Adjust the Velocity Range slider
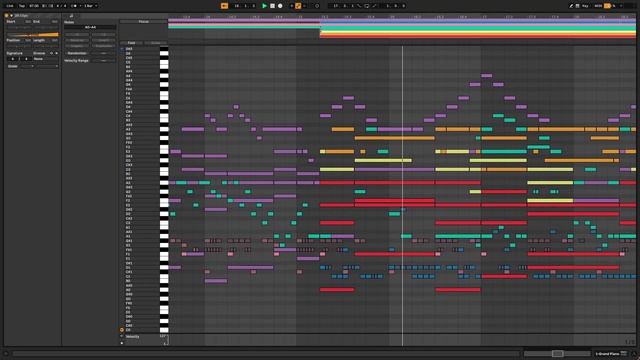Viewport: 640px width, 360px height. 103,60
